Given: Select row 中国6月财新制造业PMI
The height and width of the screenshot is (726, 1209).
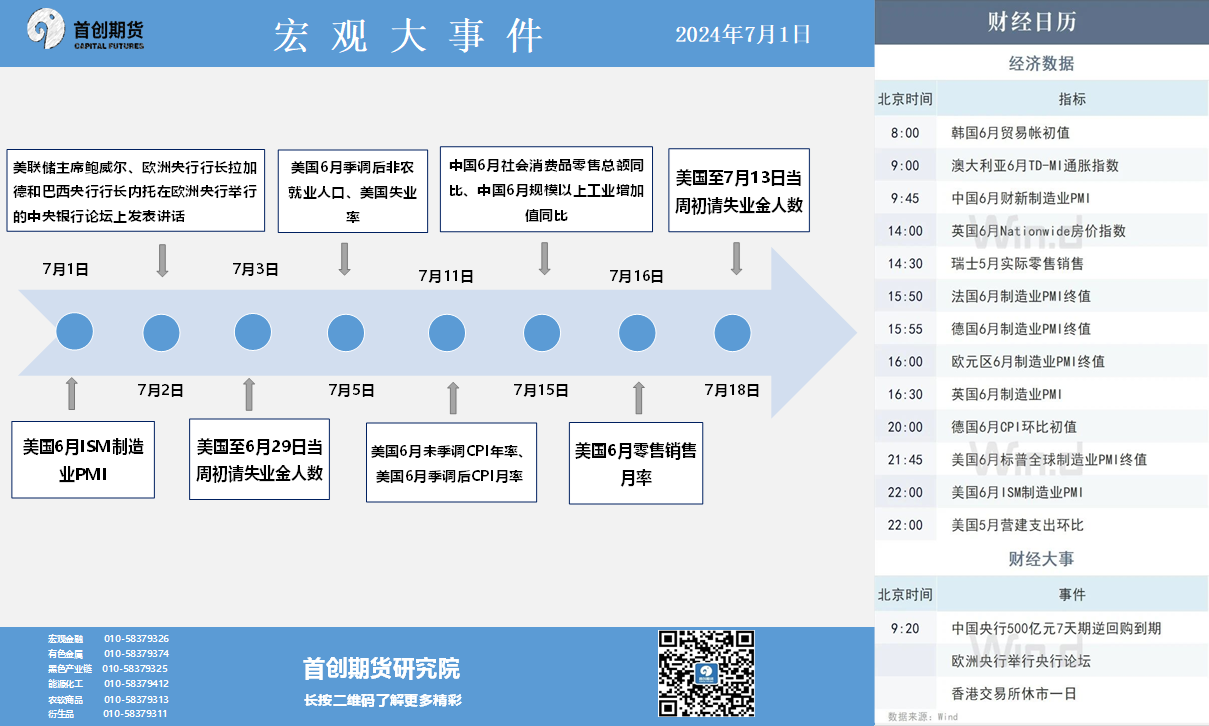Looking at the screenshot, I should [1042, 198].
